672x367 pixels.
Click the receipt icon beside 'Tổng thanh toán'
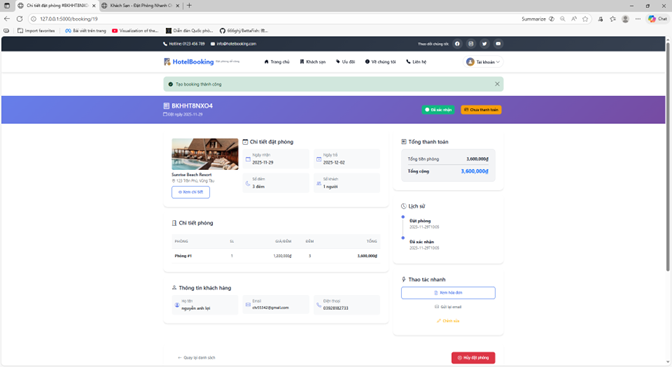coord(404,141)
